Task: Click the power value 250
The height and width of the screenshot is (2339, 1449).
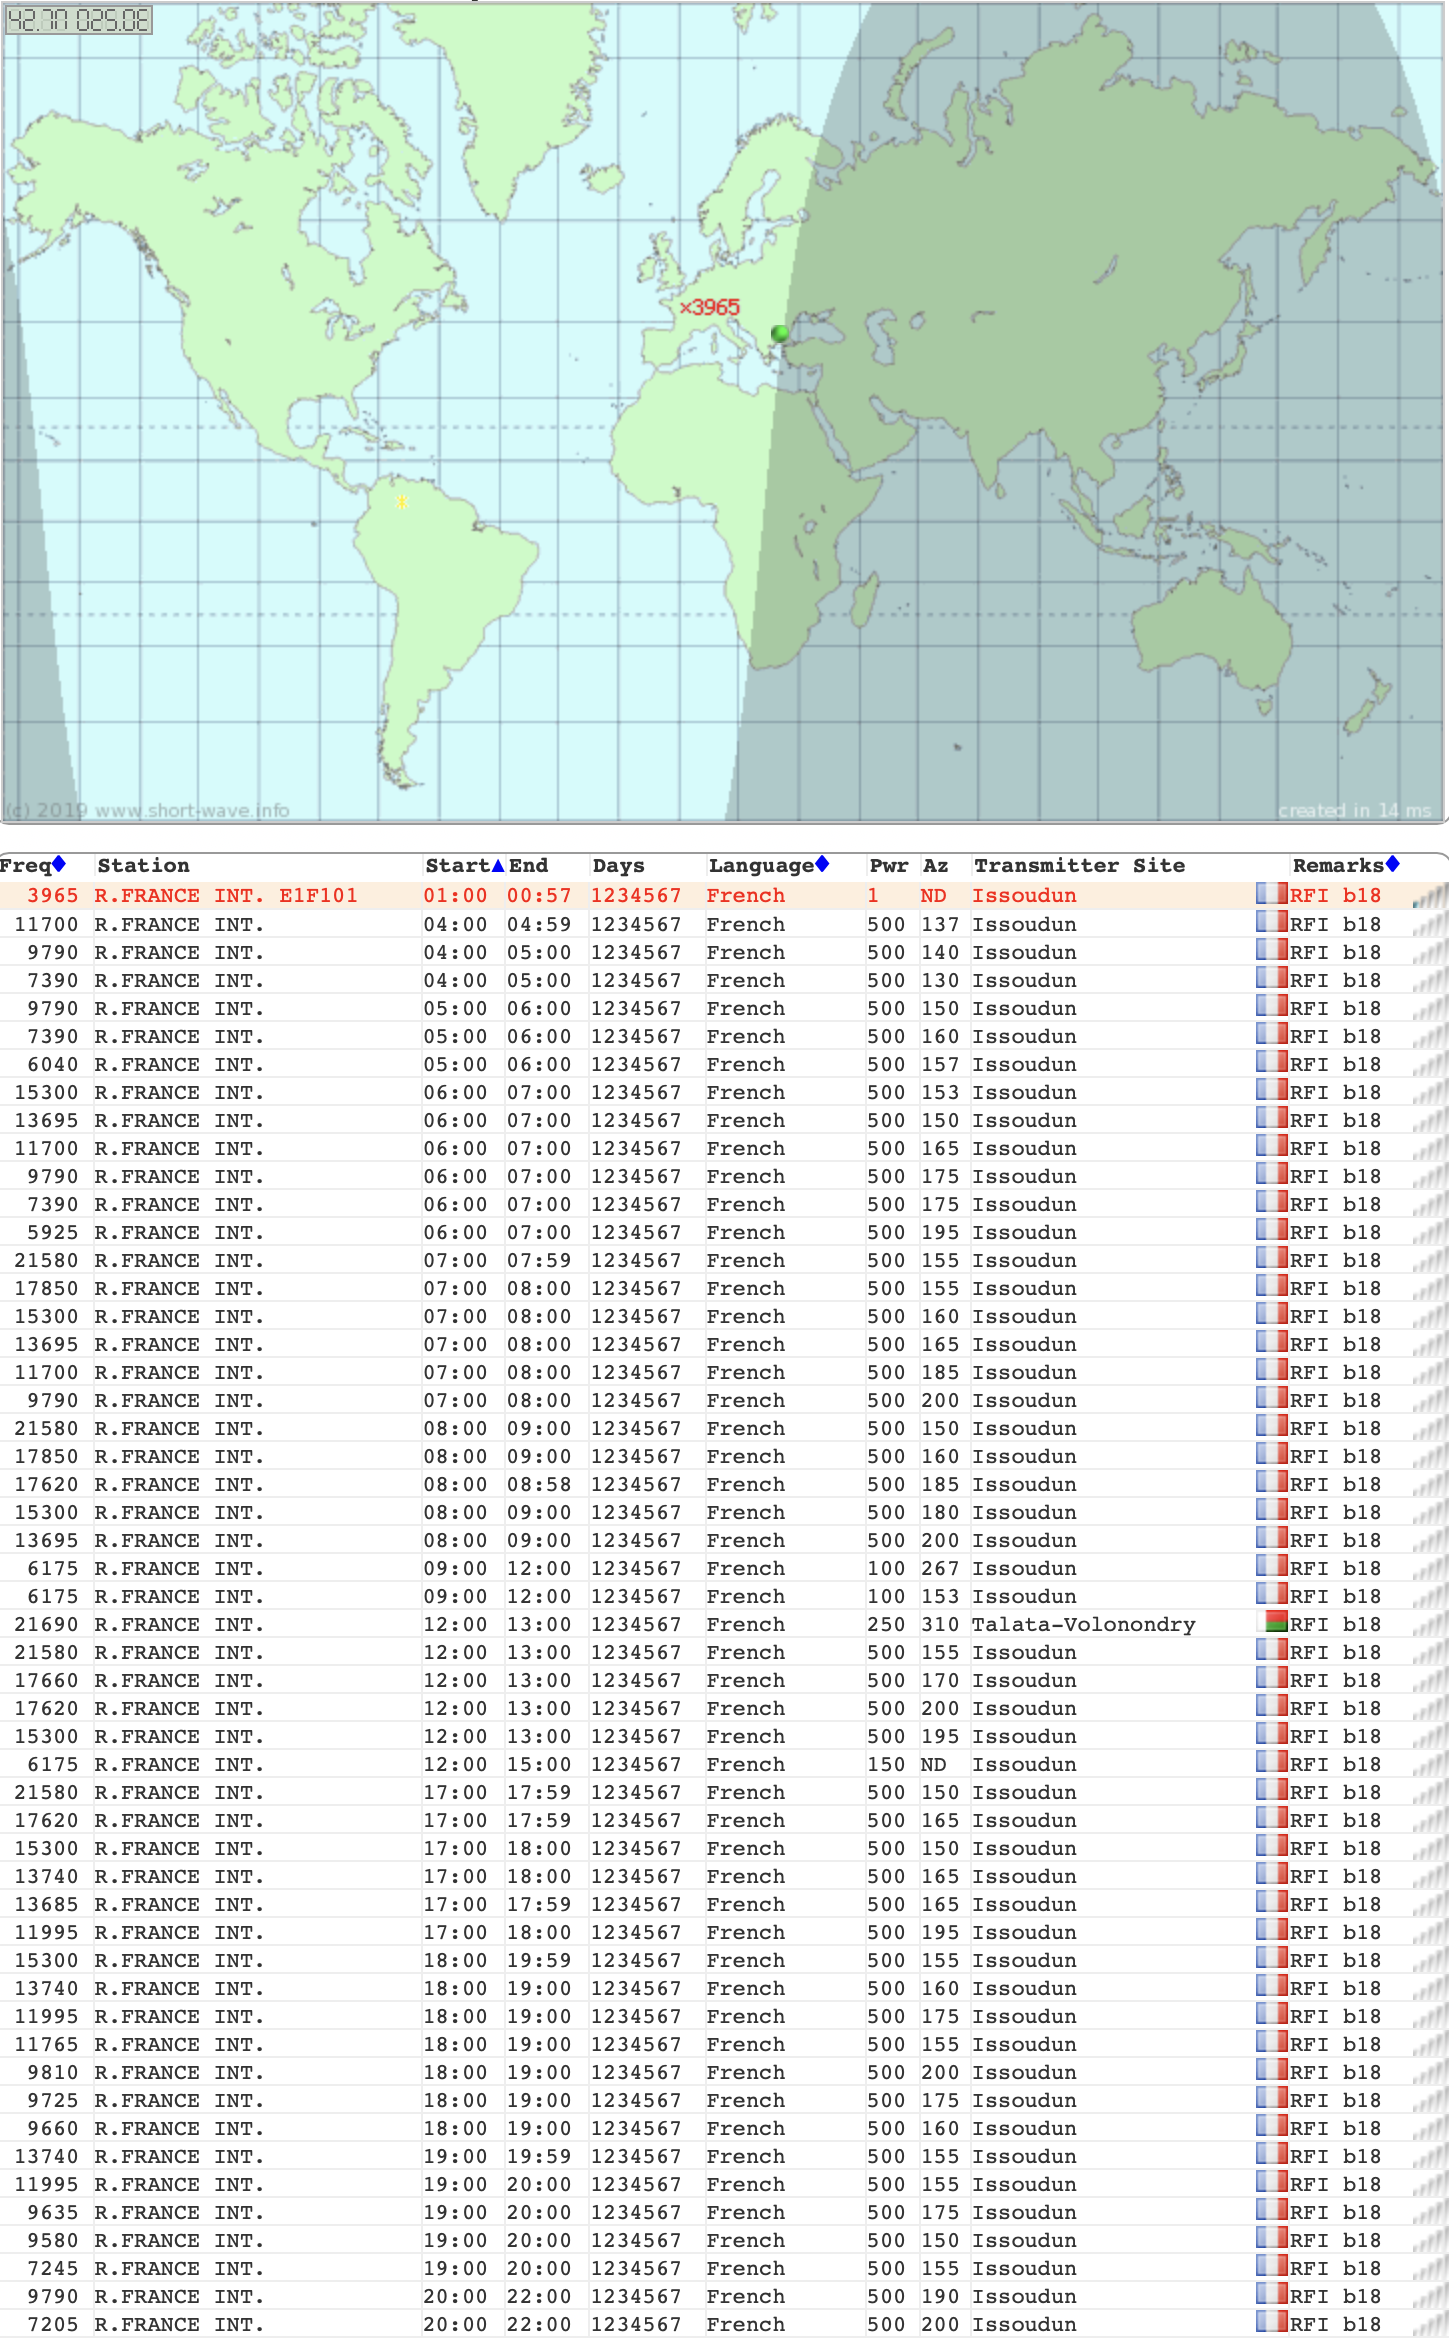Action: (886, 1624)
